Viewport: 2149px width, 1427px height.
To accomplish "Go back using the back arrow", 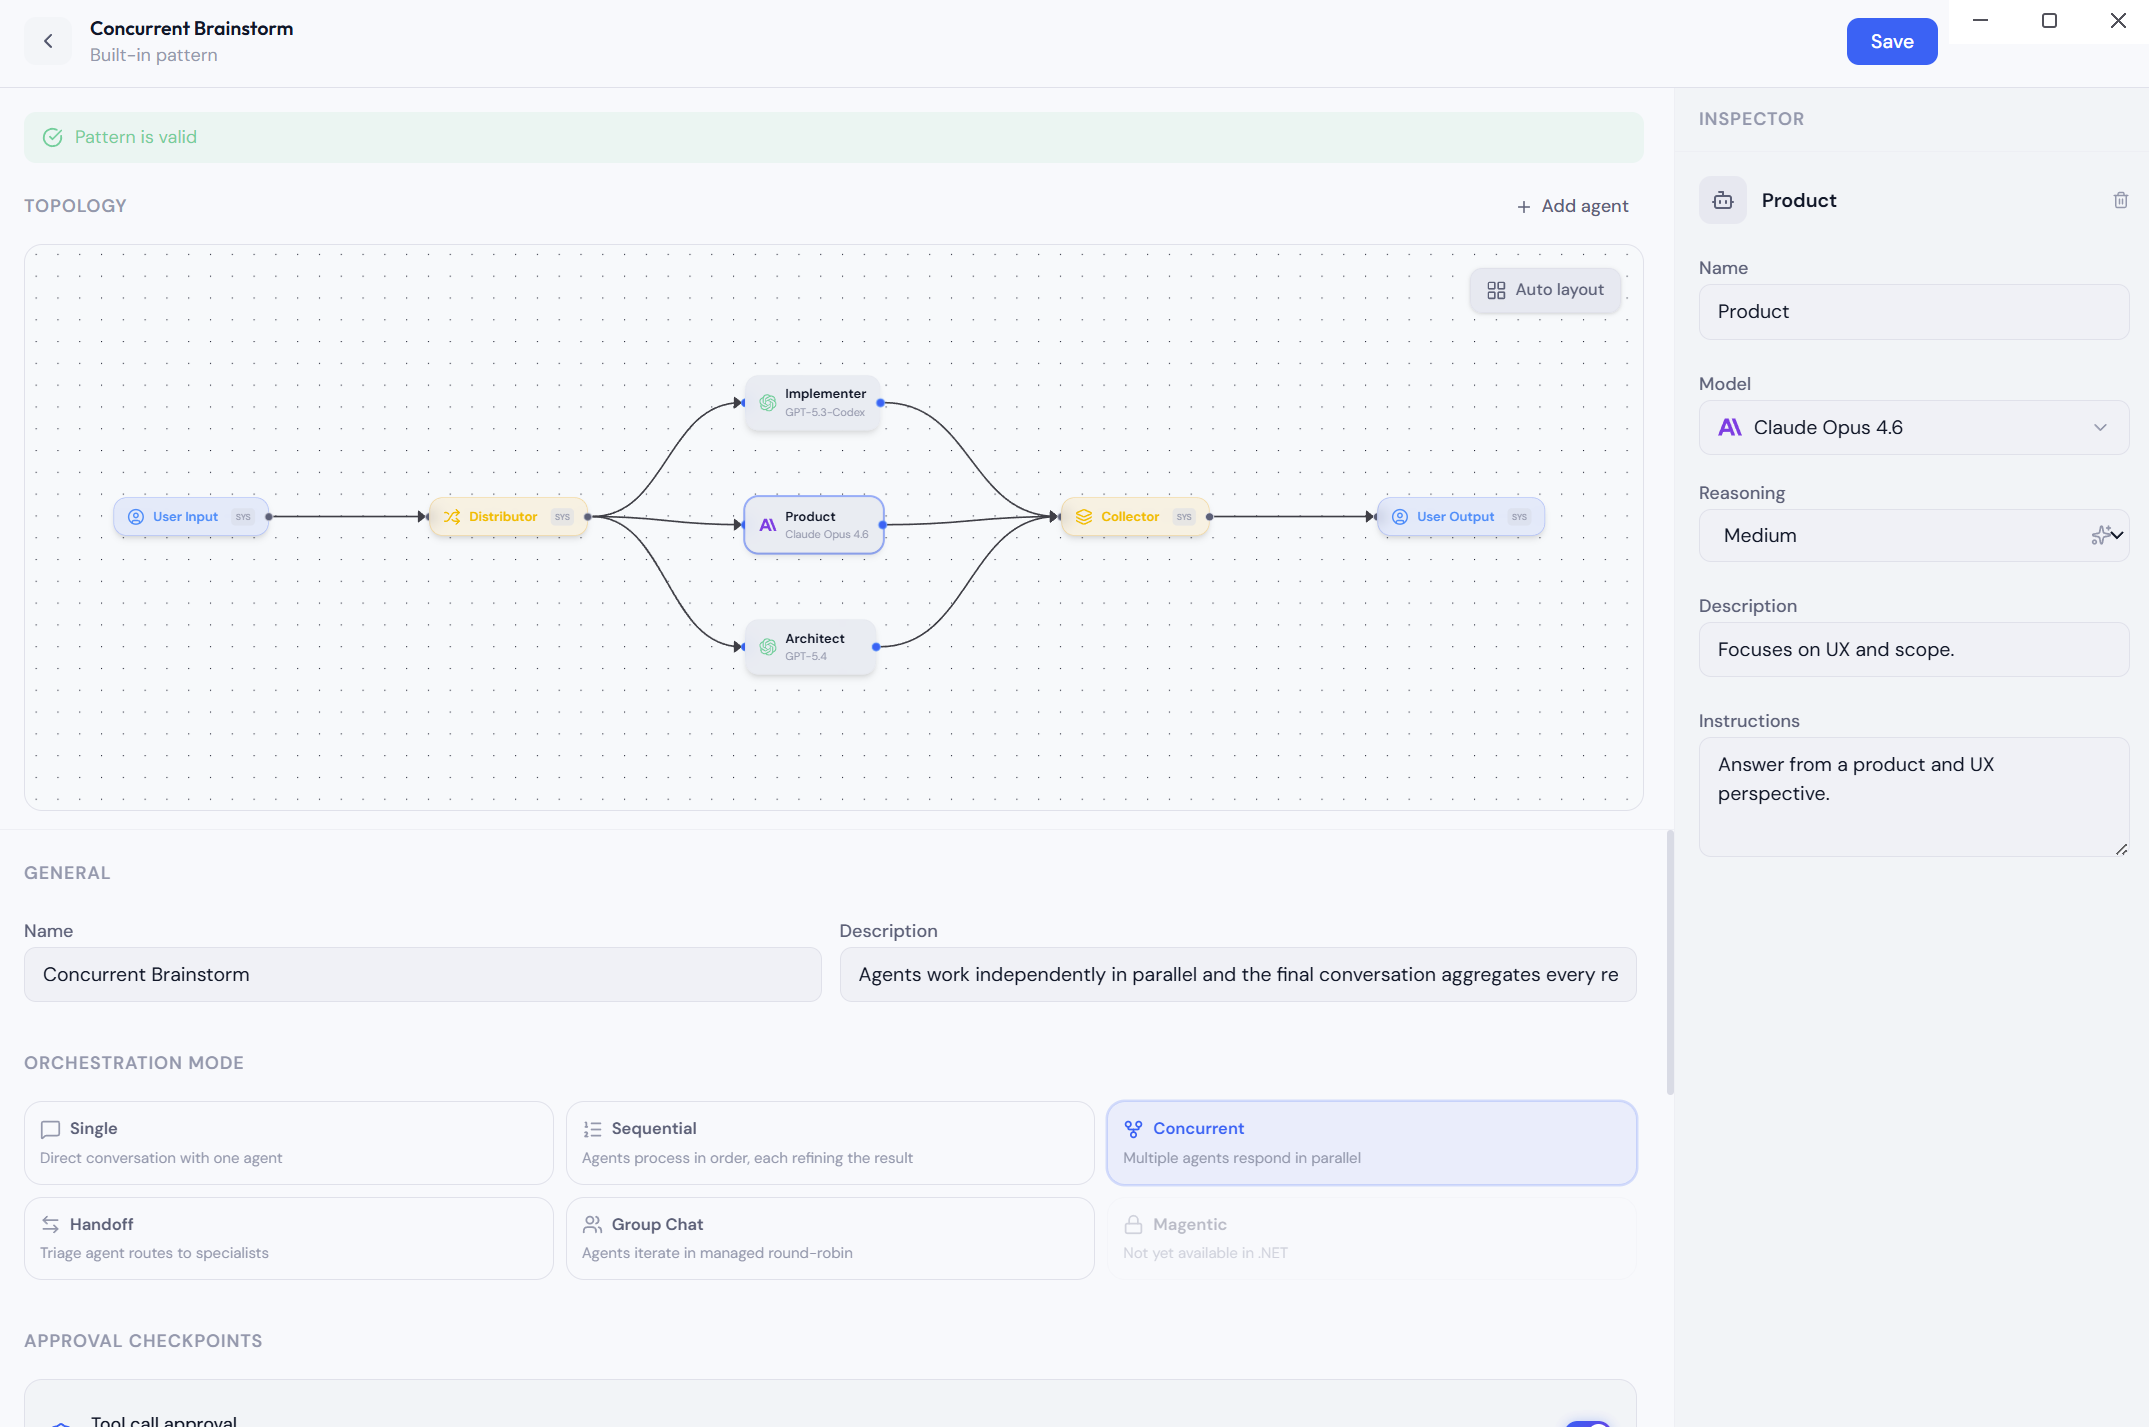I will pyautogui.click(x=48, y=41).
